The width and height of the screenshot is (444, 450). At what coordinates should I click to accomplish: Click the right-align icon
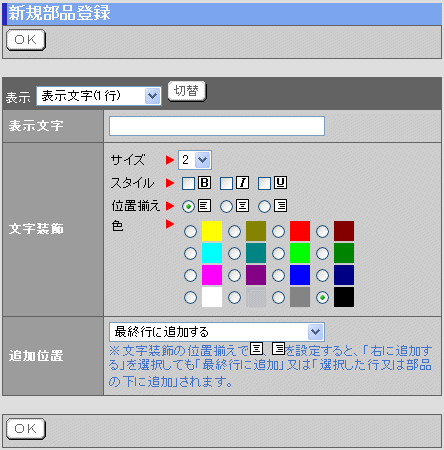(x=281, y=206)
